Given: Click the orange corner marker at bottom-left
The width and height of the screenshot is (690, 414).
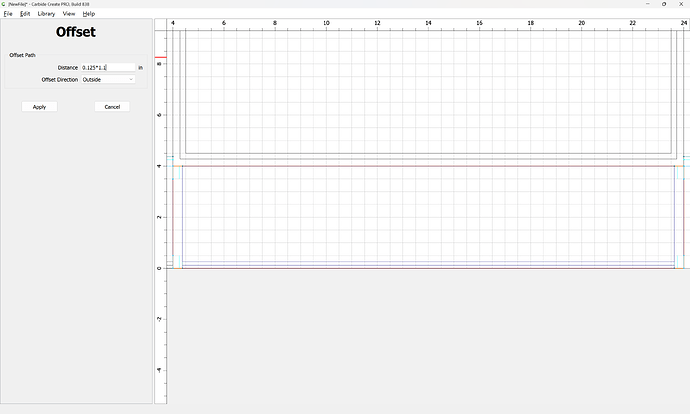Looking at the screenshot, I should (177, 267).
